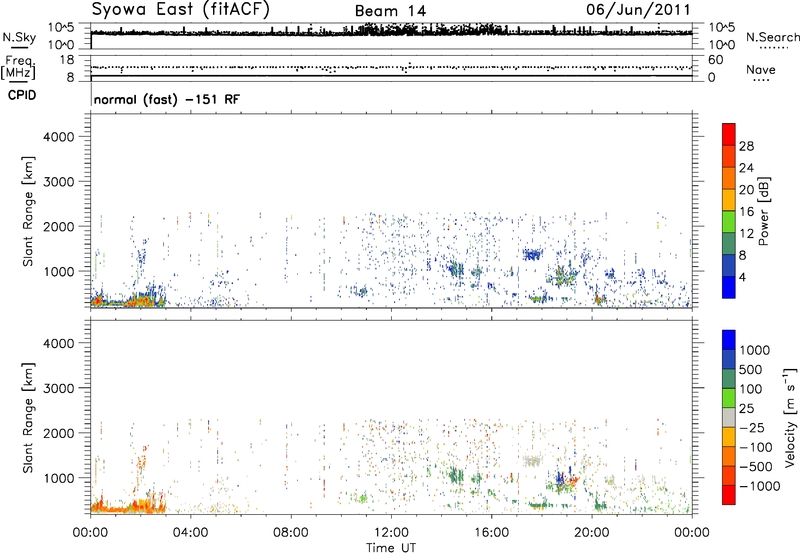The image size is (800, 554).
Task: Click the '1000' velocity colorbar tick label
Action: click(755, 350)
